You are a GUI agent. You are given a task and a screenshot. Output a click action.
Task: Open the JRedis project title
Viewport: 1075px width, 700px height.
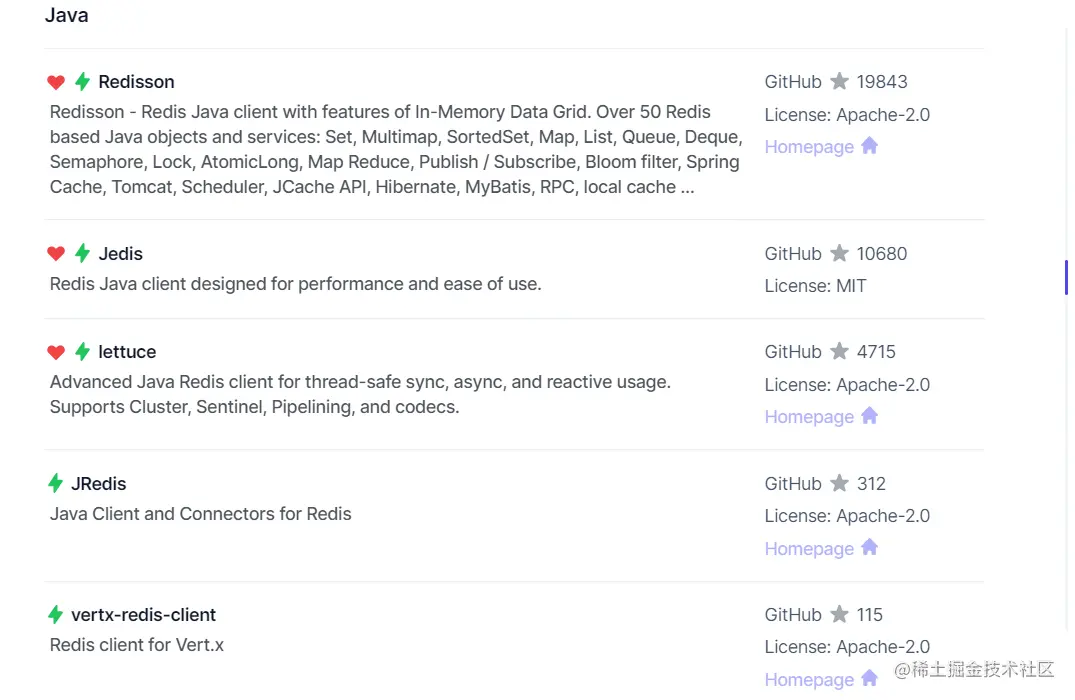pyautogui.click(x=98, y=484)
